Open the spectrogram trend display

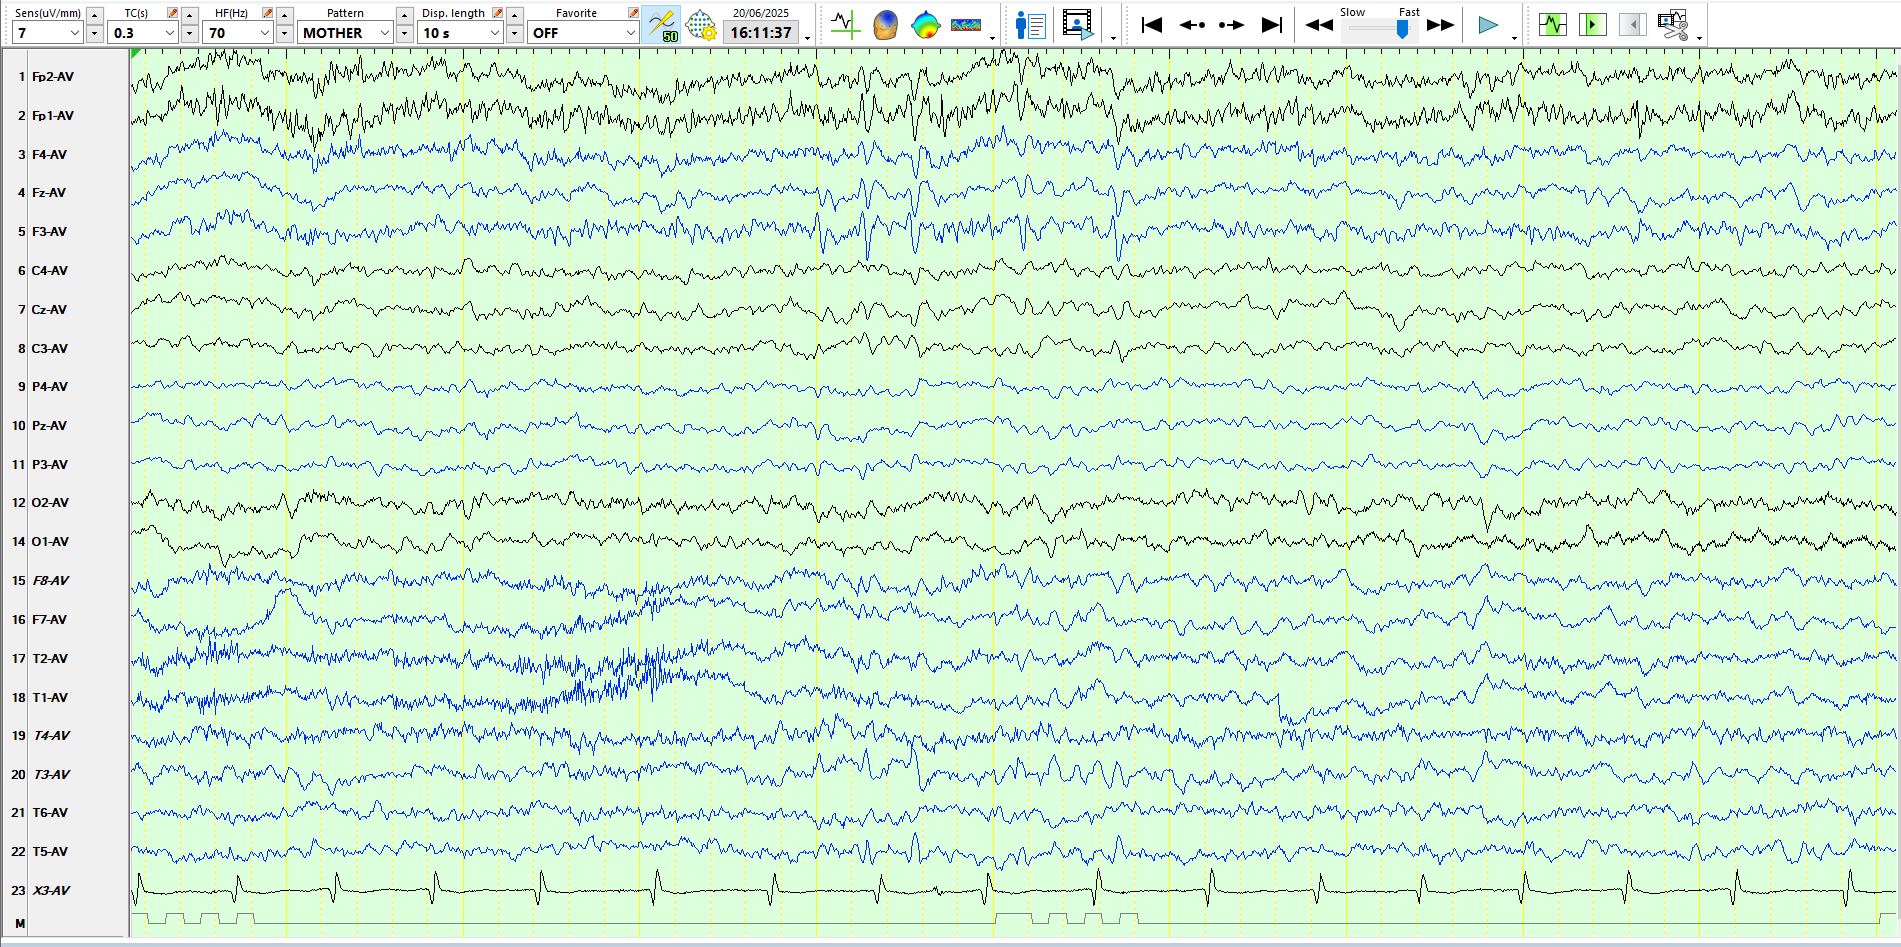[966, 24]
